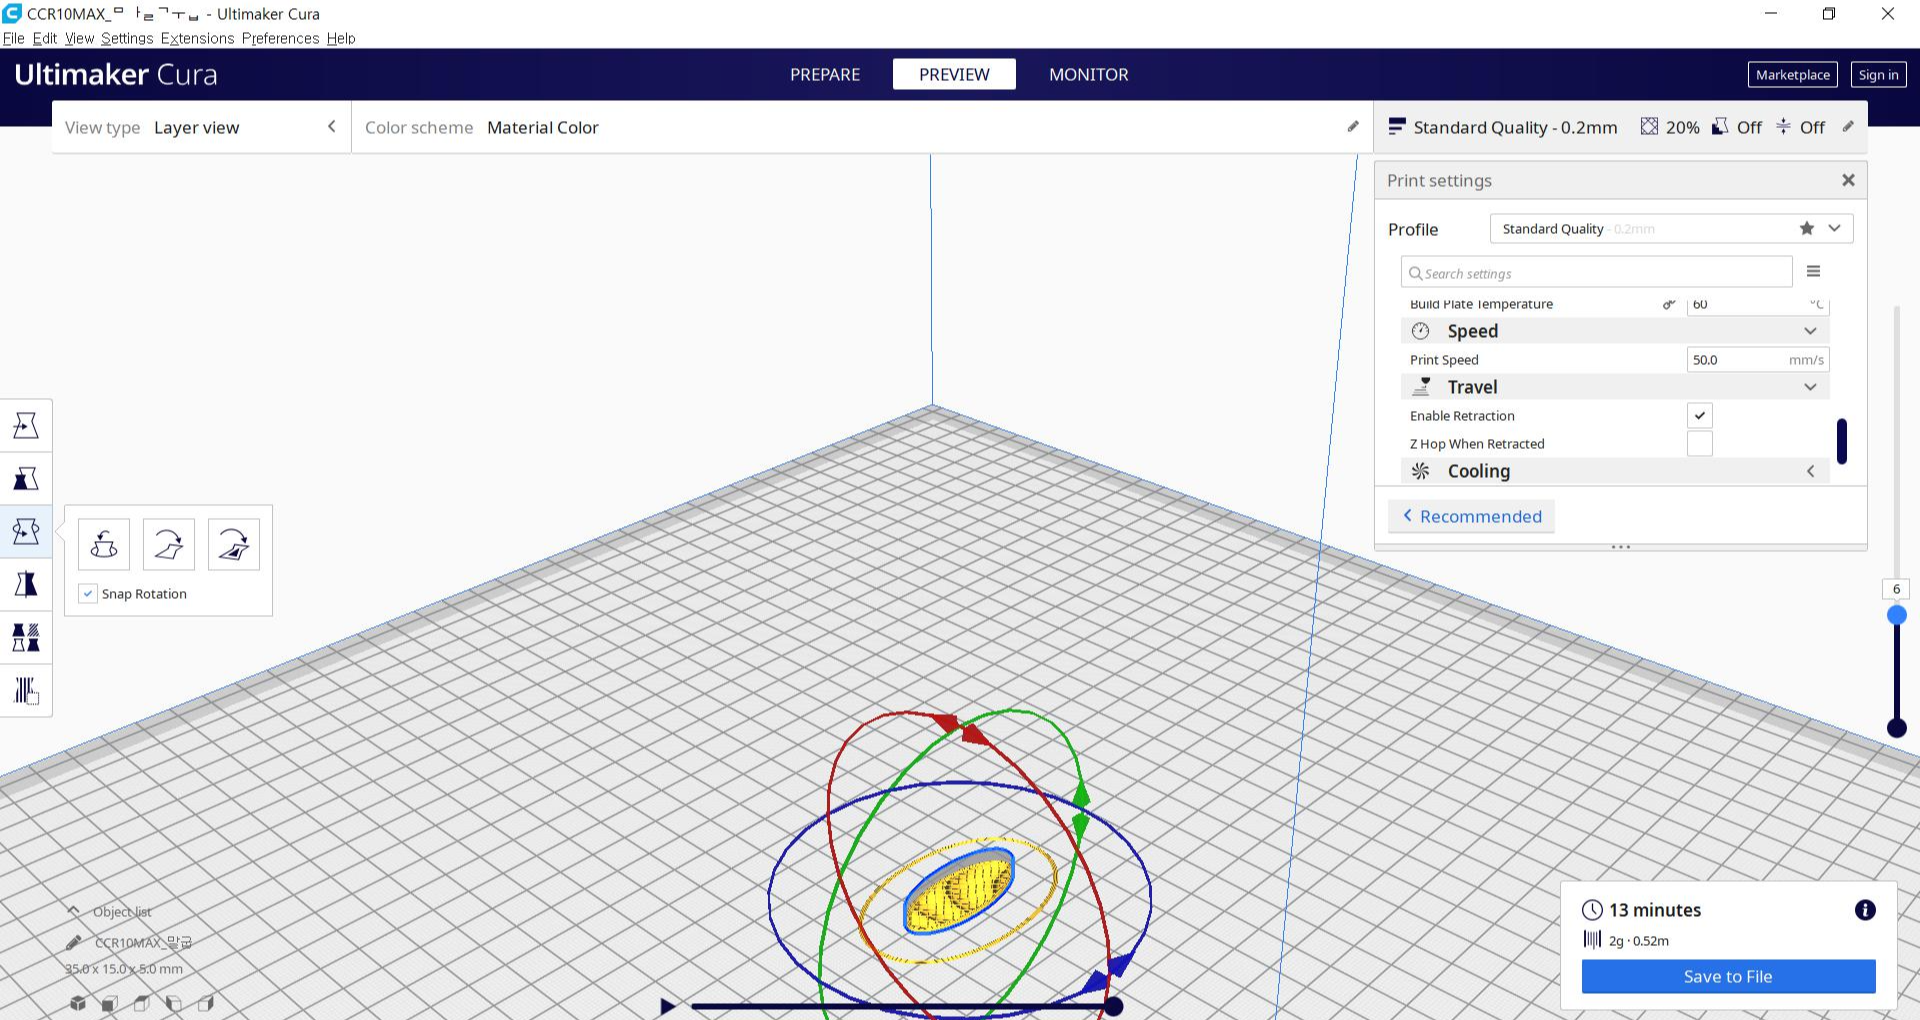Open settings visibility hamburger menu
The width and height of the screenshot is (1920, 1020).
point(1813,271)
